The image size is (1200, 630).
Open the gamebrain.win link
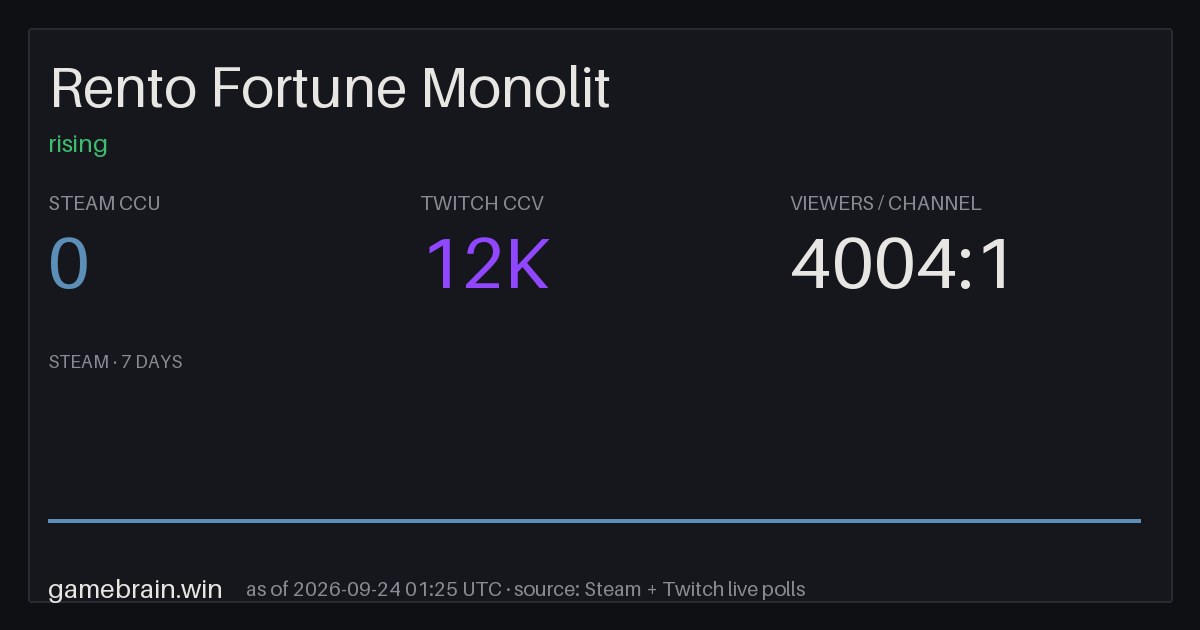coord(135,589)
